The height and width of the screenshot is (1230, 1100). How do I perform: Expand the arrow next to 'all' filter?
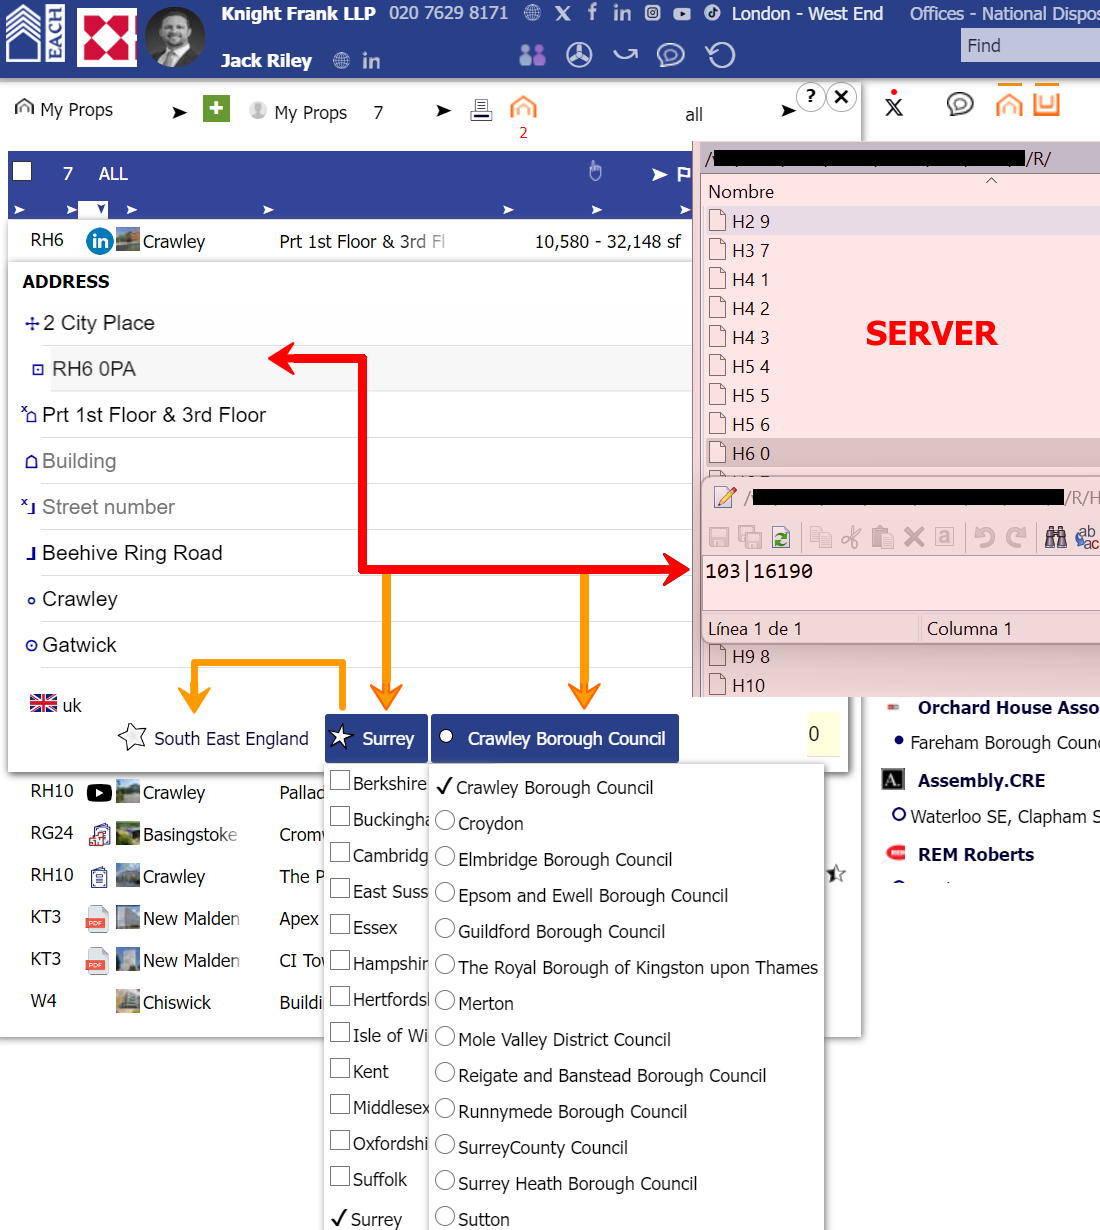(x=788, y=110)
